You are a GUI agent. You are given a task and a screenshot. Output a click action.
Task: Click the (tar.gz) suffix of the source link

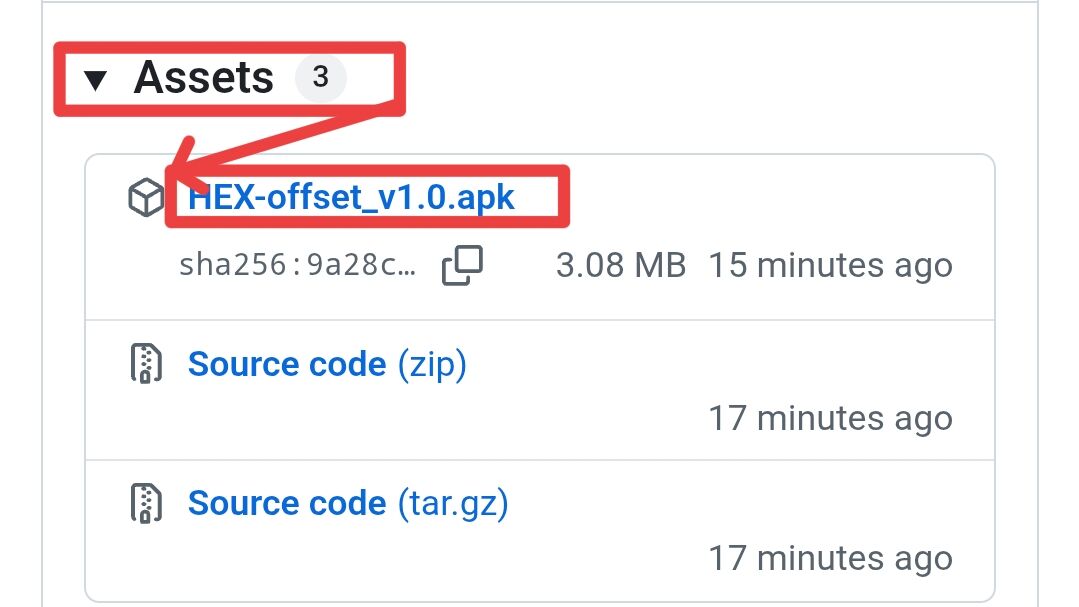453,504
